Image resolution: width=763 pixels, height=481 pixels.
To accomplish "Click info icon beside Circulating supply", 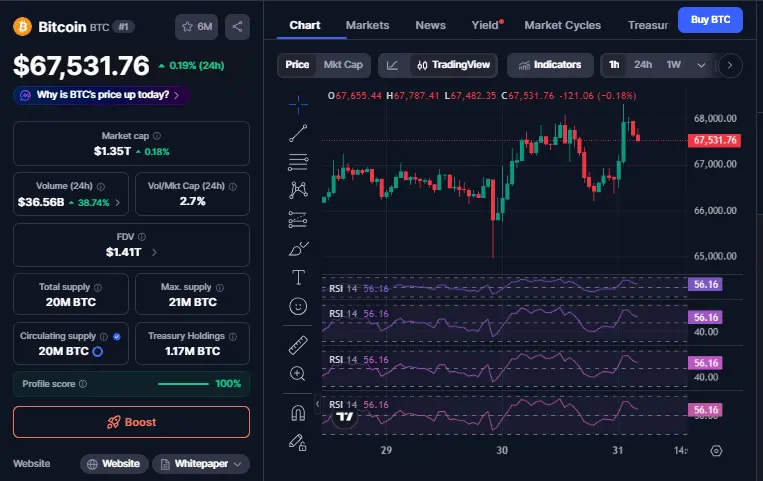I will (x=104, y=336).
